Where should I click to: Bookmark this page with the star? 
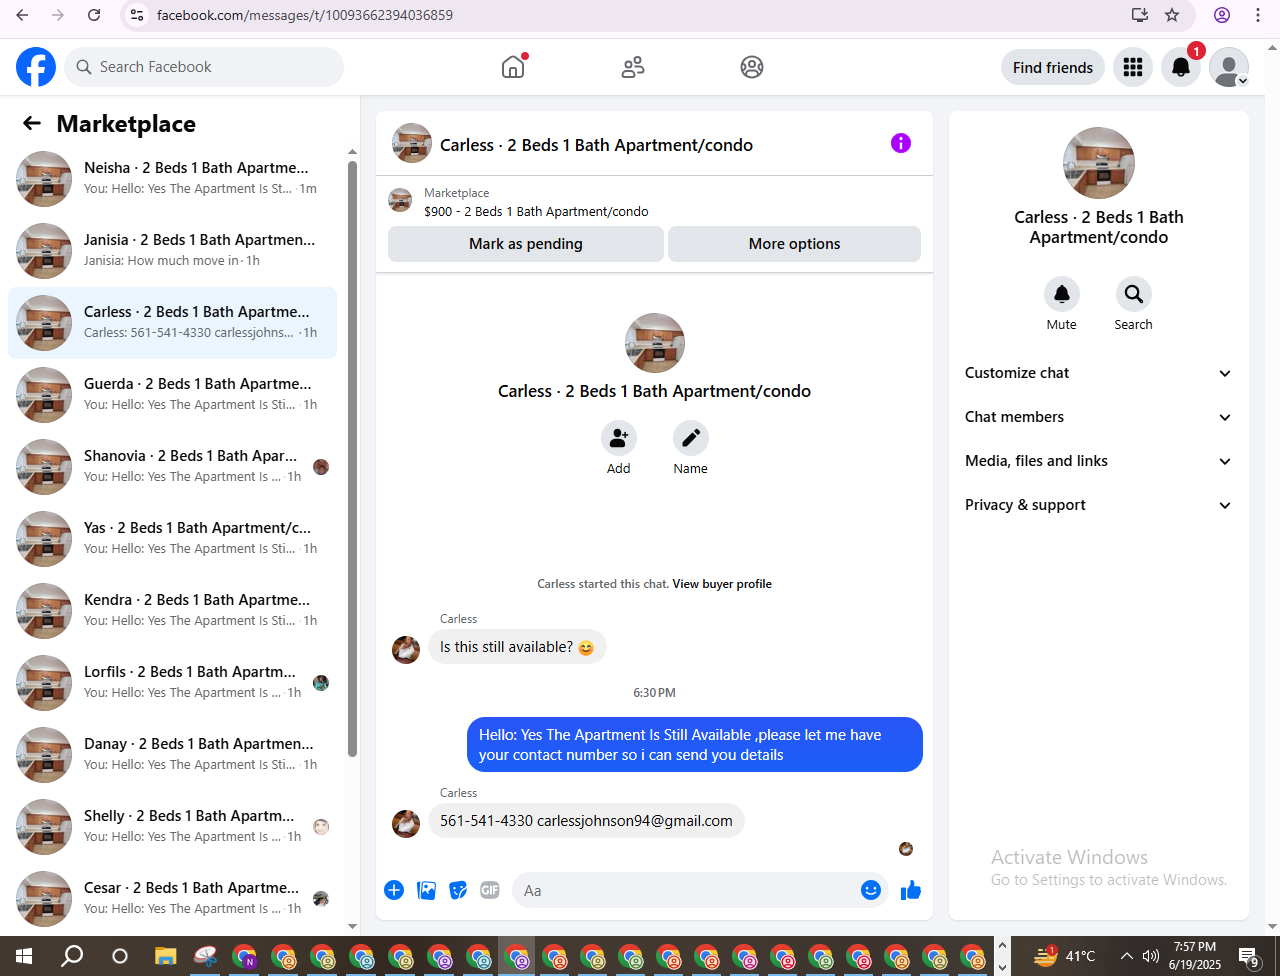pyautogui.click(x=1172, y=15)
